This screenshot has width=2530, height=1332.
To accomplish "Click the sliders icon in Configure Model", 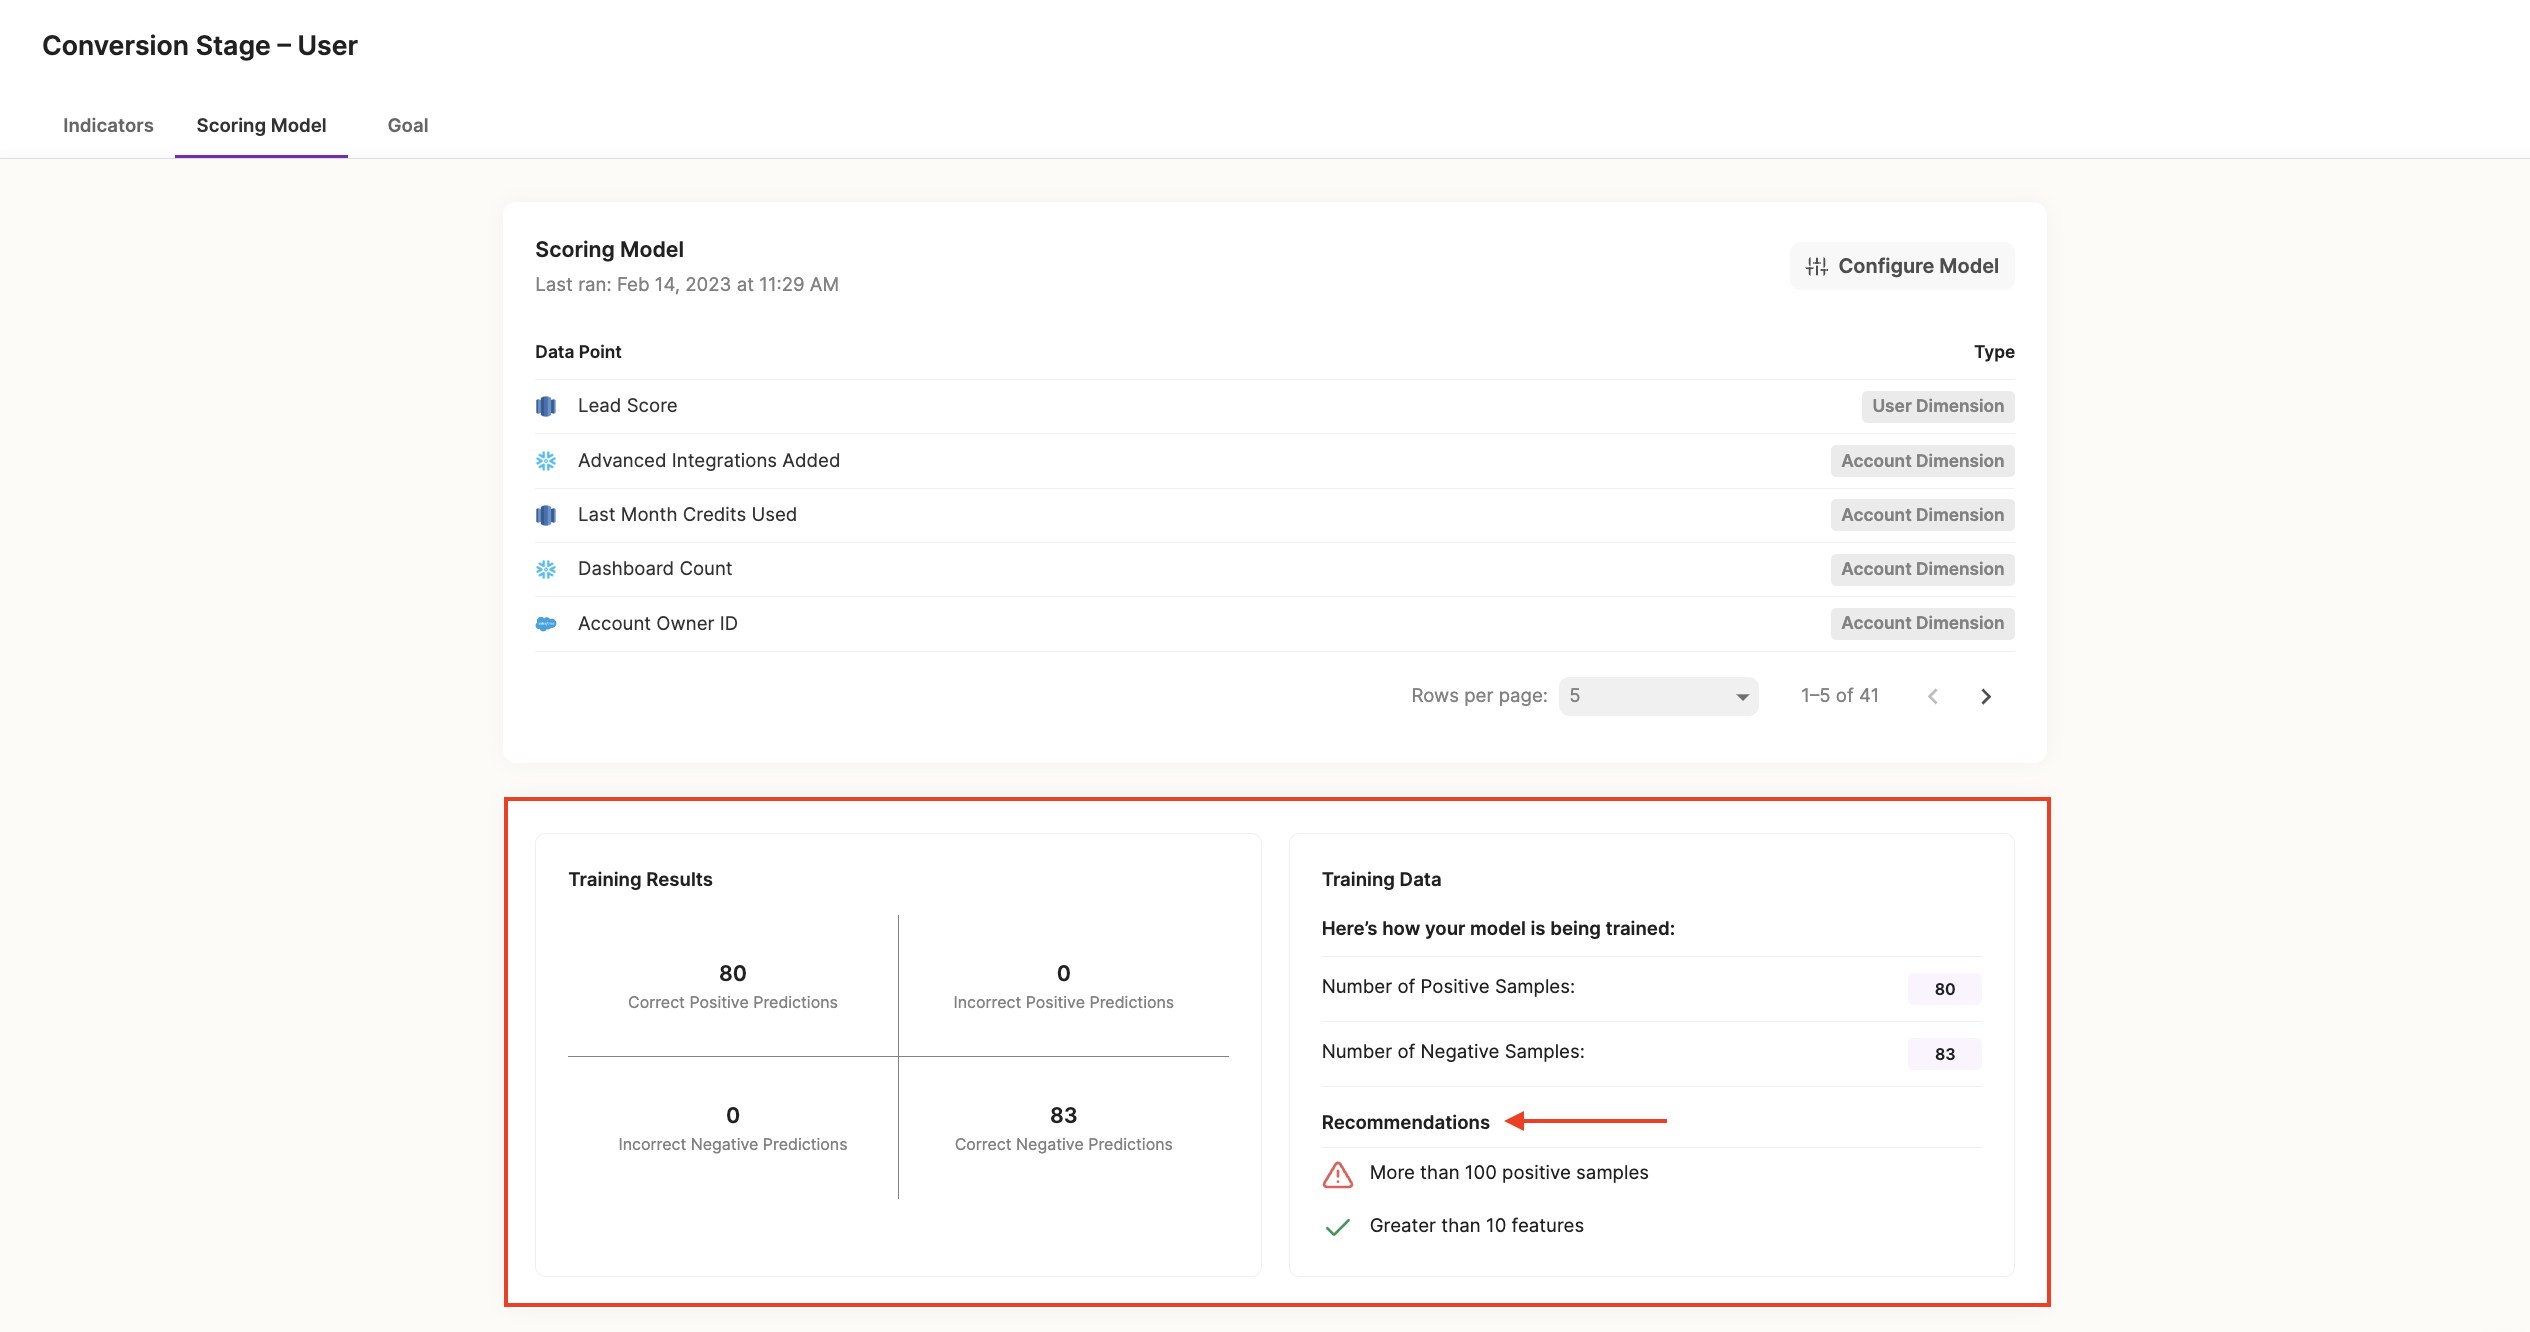I will click(1816, 266).
